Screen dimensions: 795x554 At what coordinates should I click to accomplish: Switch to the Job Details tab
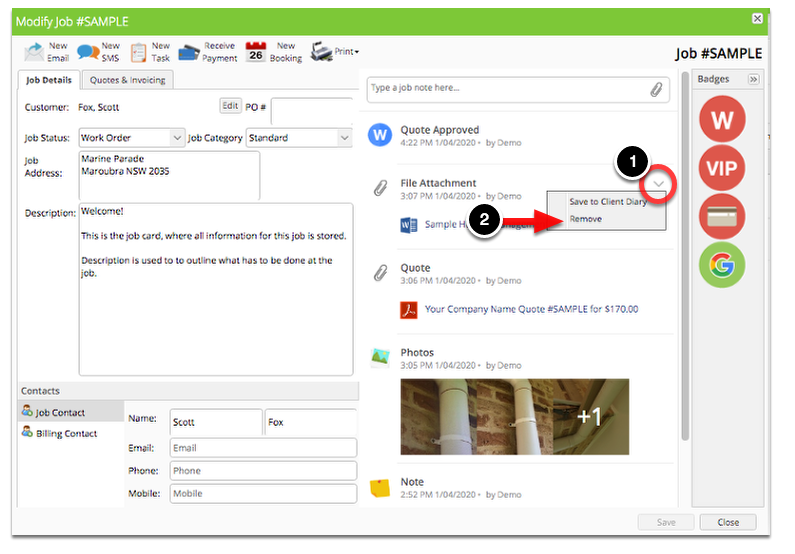coord(49,80)
